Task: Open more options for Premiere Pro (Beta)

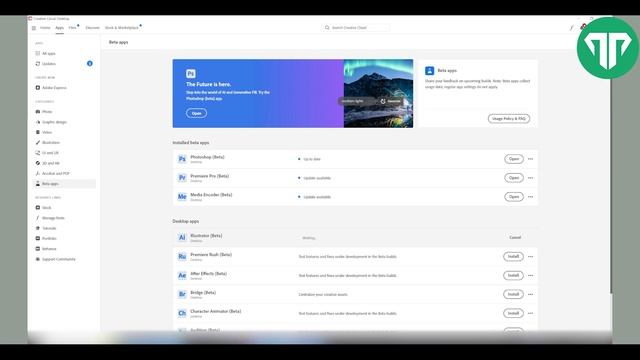Action: click(530, 178)
